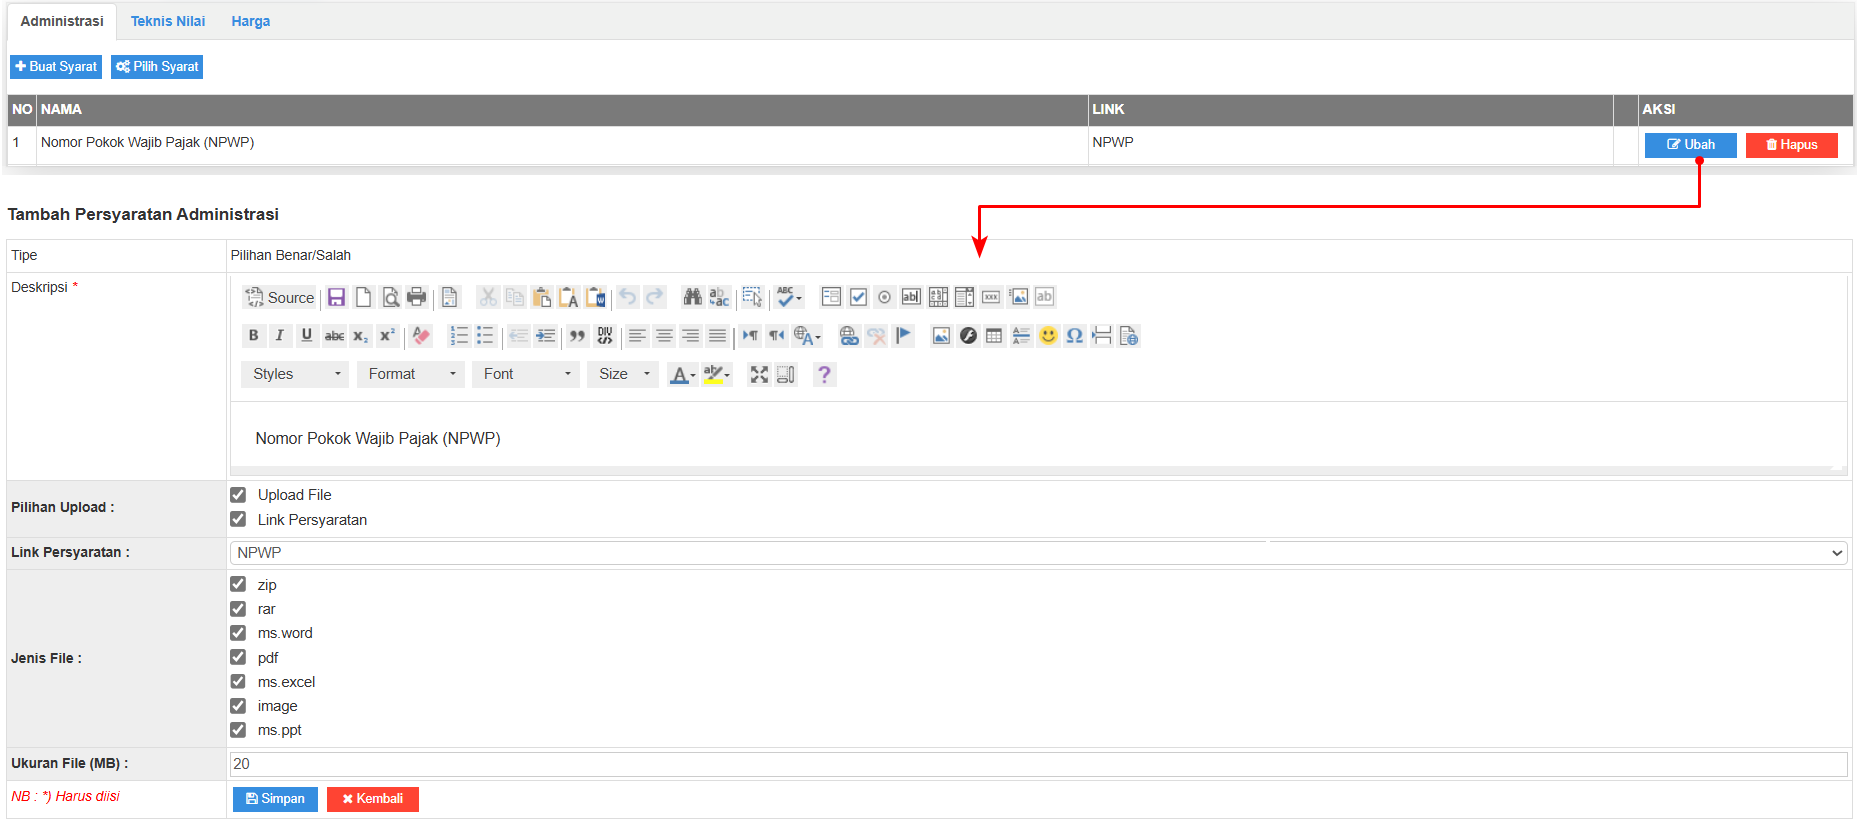Expand the Link Persyaratan NPWP select box
The image size is (1861, 822).
point(1039,553)
